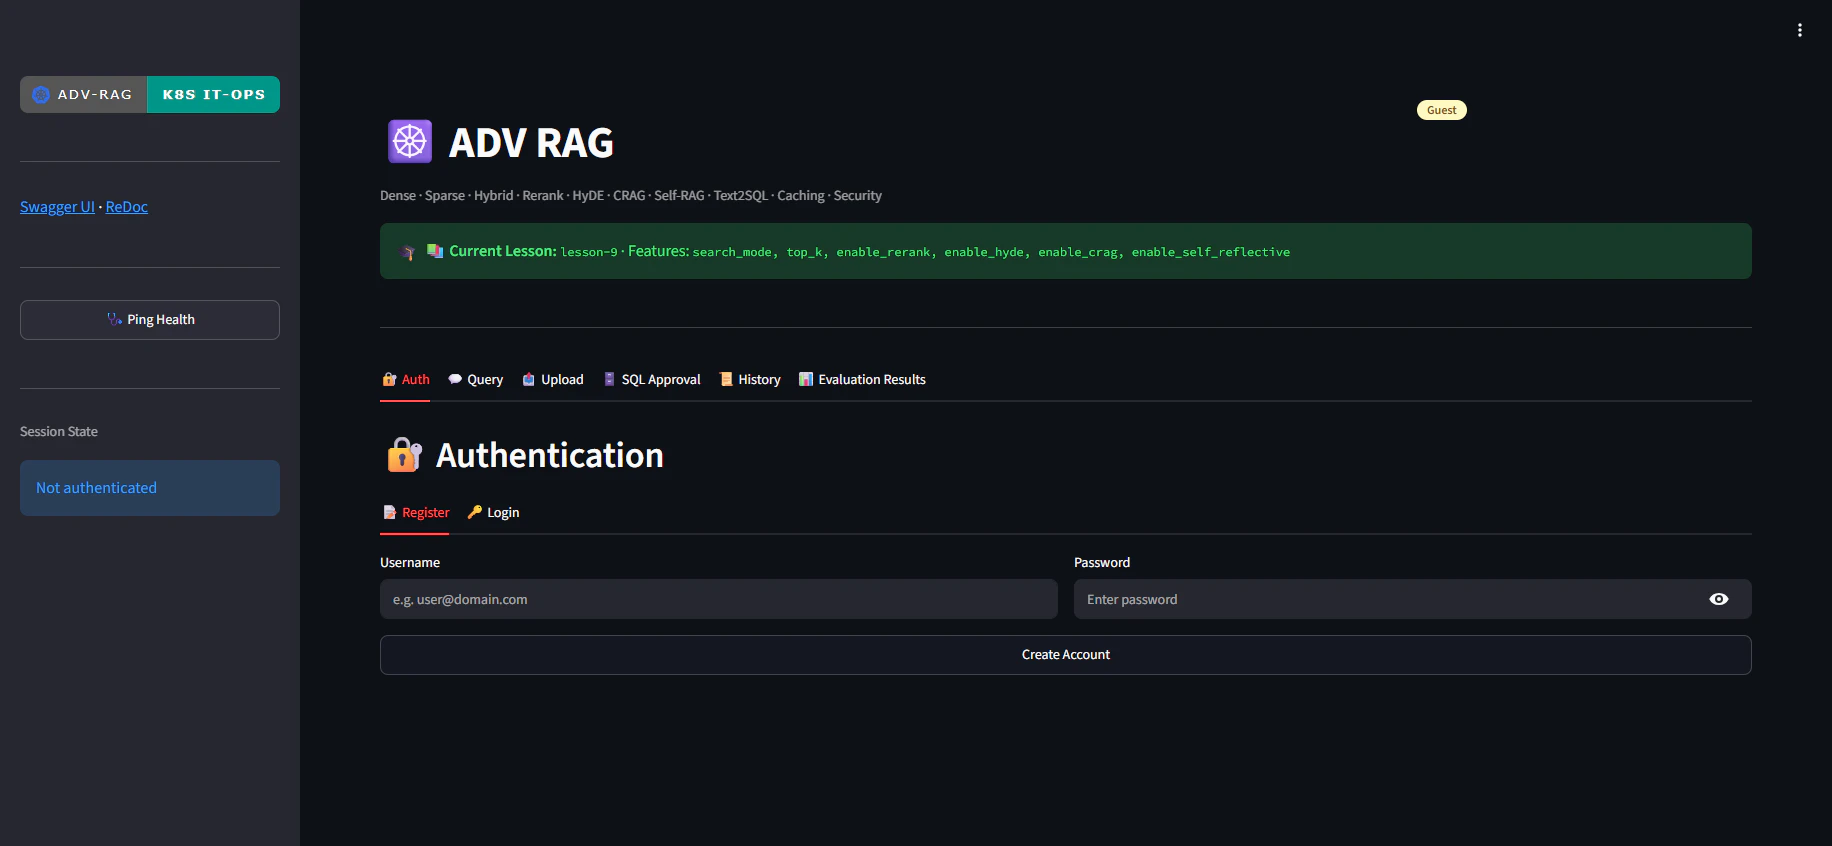Click the enable_self_reflective feature text
The width and height of the screenshot is (1832, 846).
click(x=1211, y=252)
